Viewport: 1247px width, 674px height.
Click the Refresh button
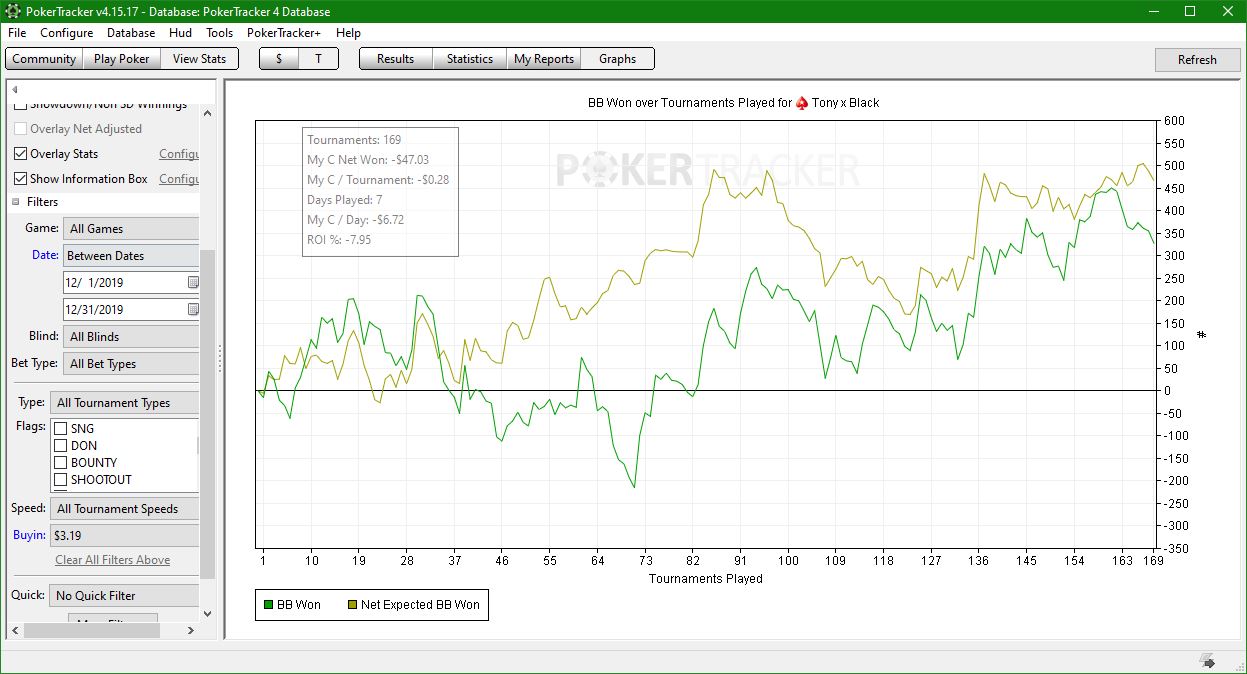pos(1197,60)
